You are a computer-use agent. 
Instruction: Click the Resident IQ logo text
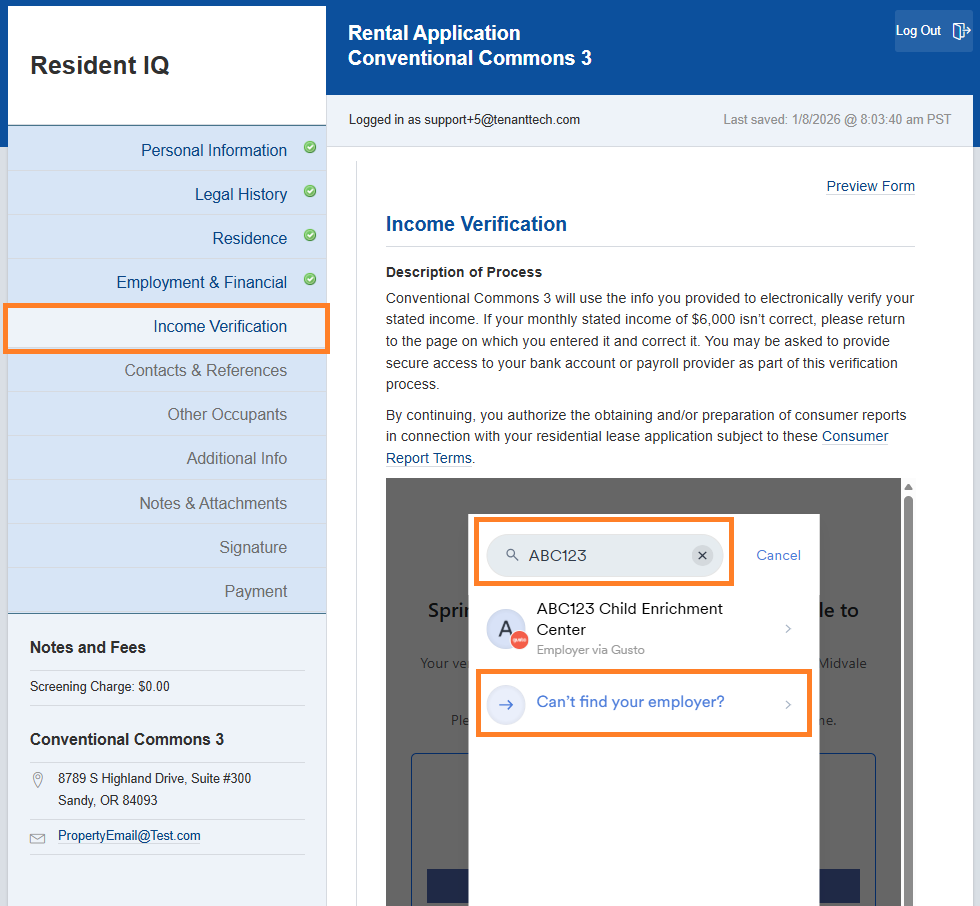click(x=100, y=66)
